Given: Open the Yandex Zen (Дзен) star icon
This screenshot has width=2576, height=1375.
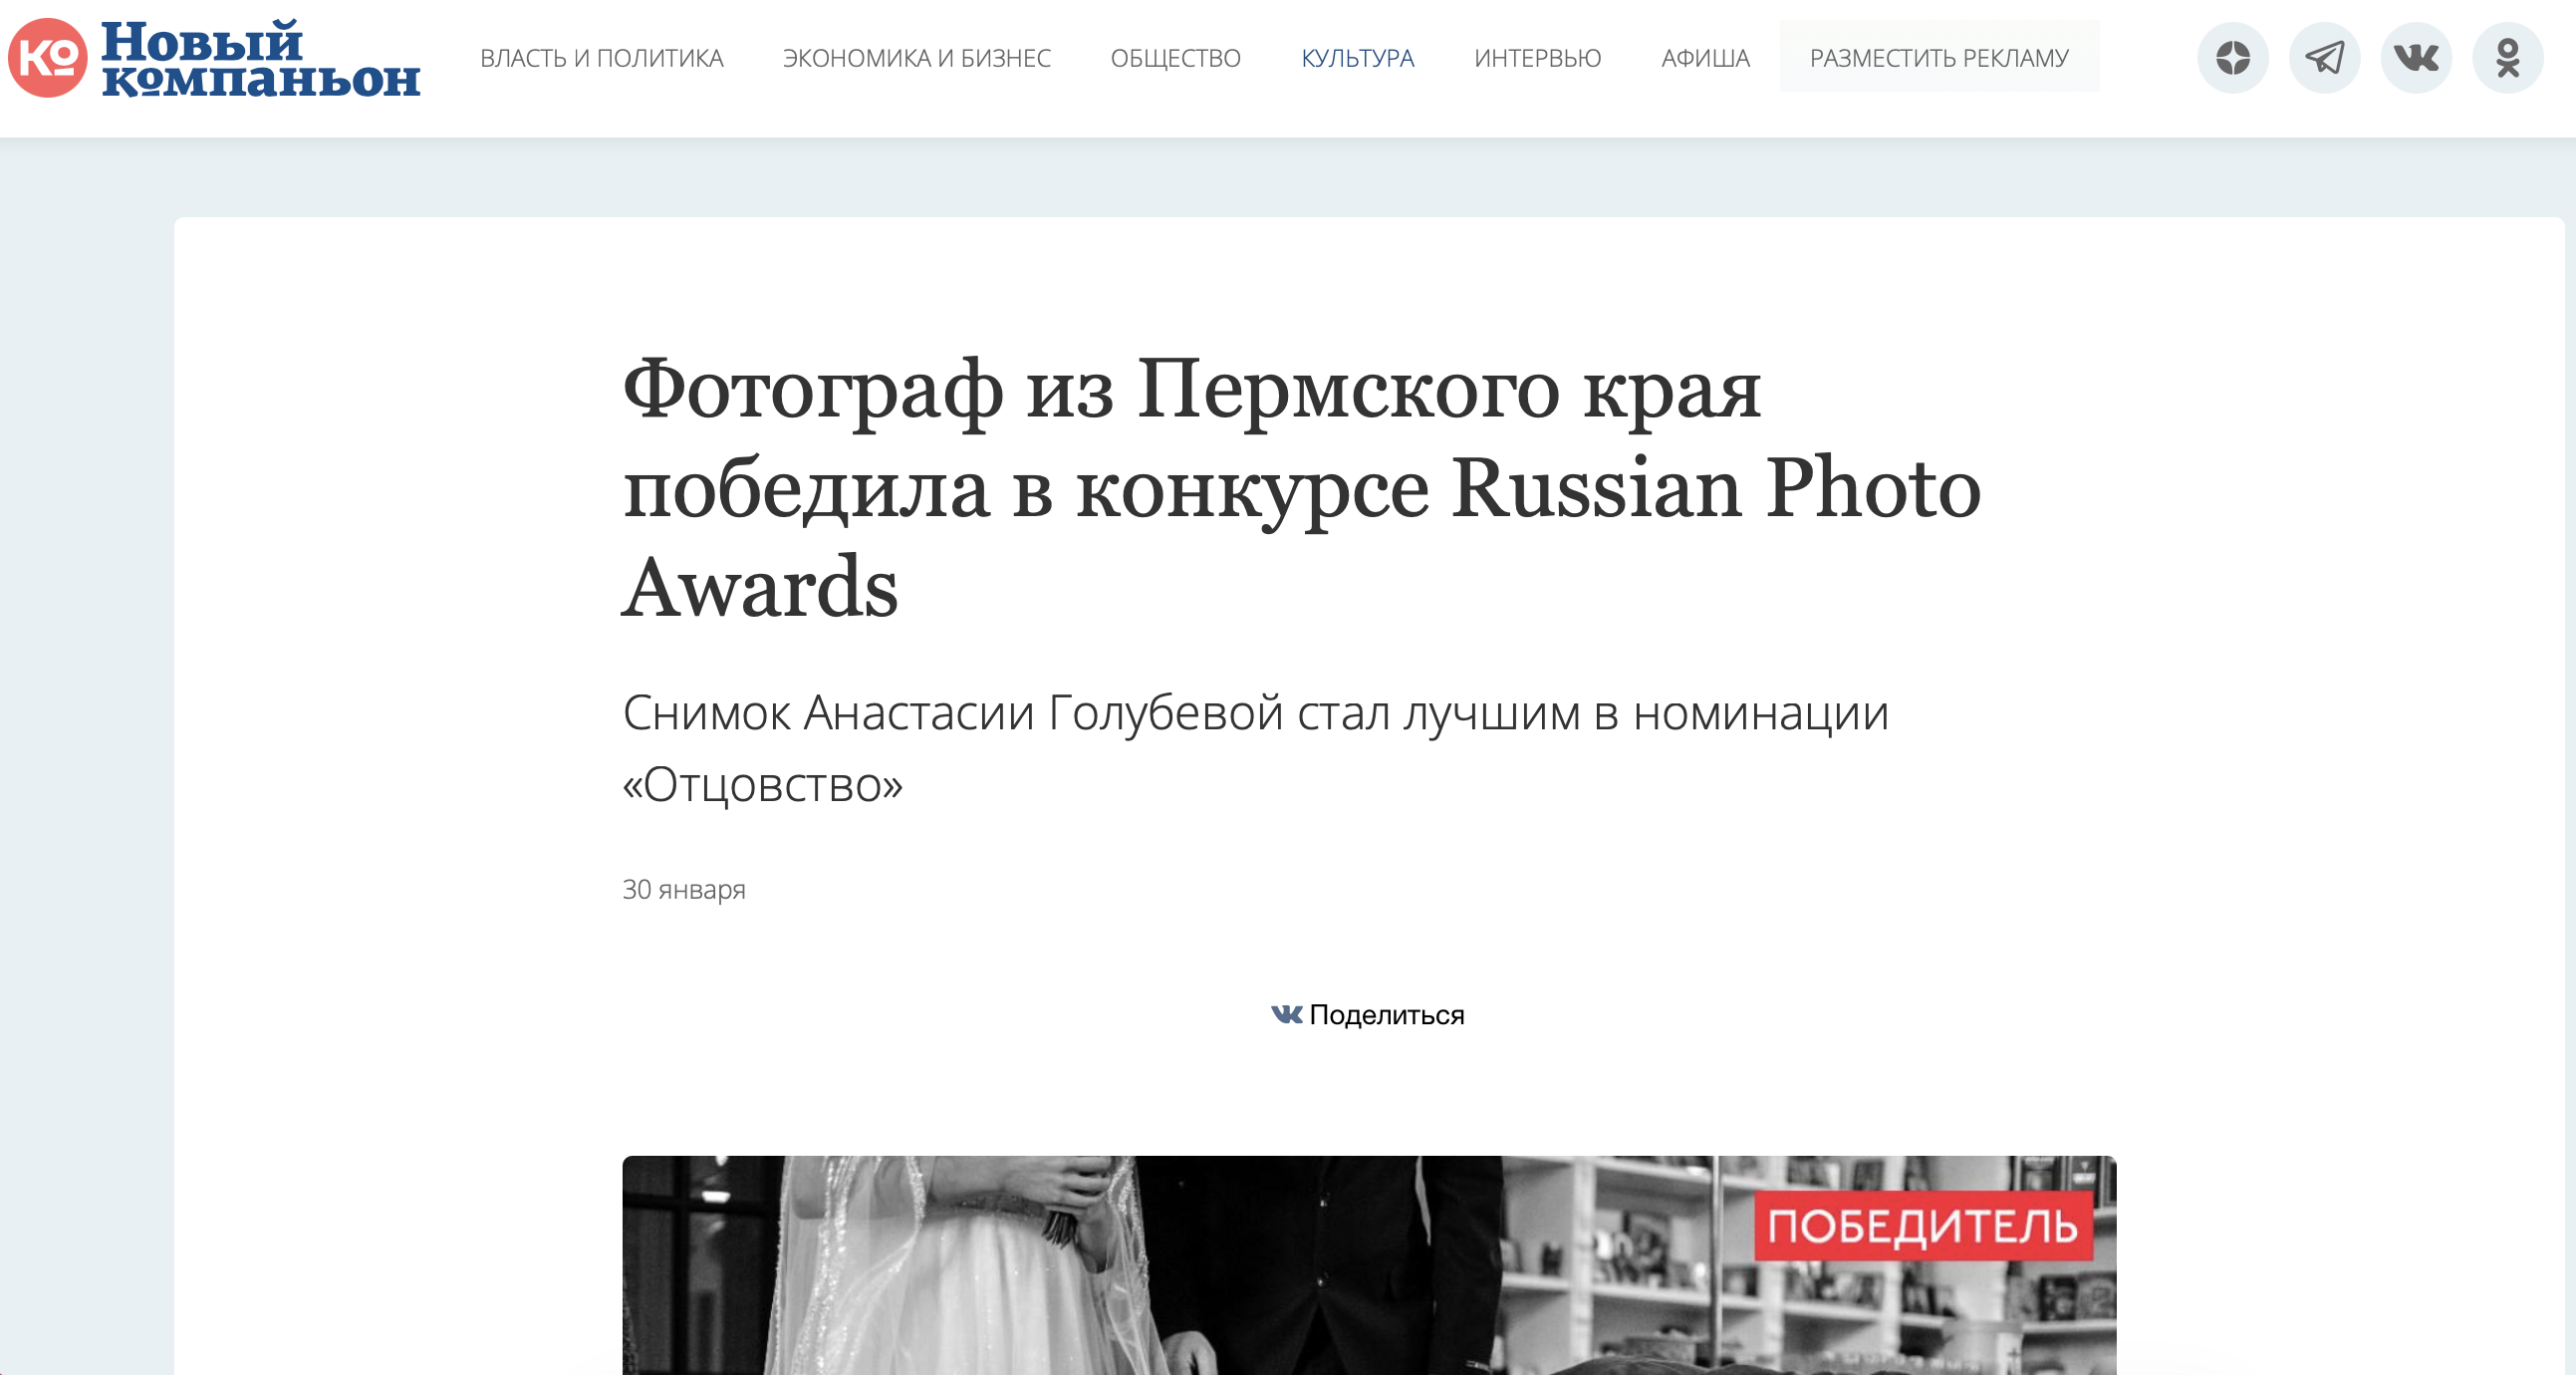Looking at the screenshot, I should click(x=2232, y=58).
